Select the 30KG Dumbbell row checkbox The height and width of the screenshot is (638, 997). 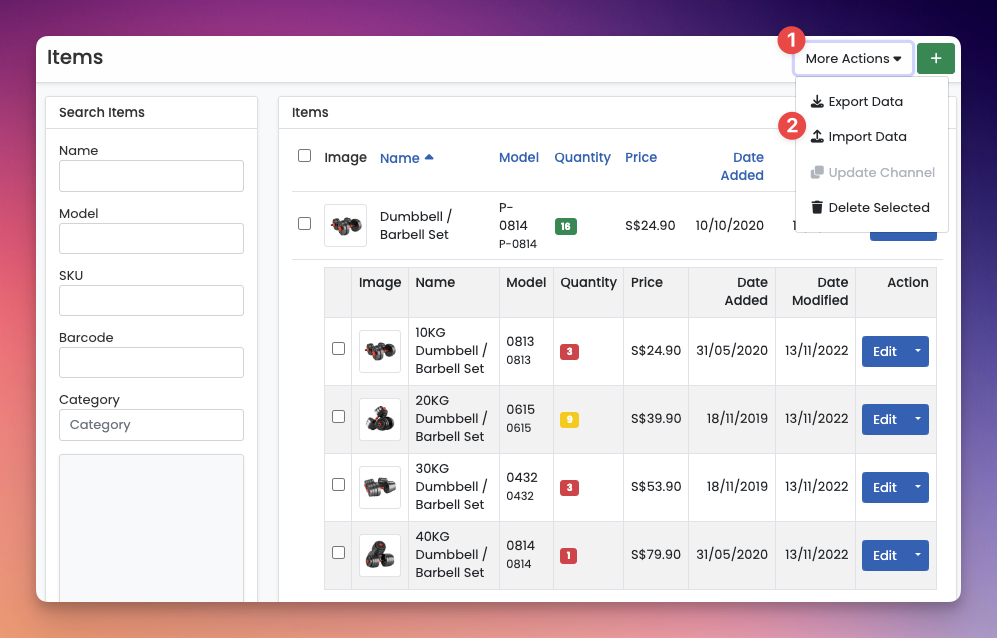(339, 485)
